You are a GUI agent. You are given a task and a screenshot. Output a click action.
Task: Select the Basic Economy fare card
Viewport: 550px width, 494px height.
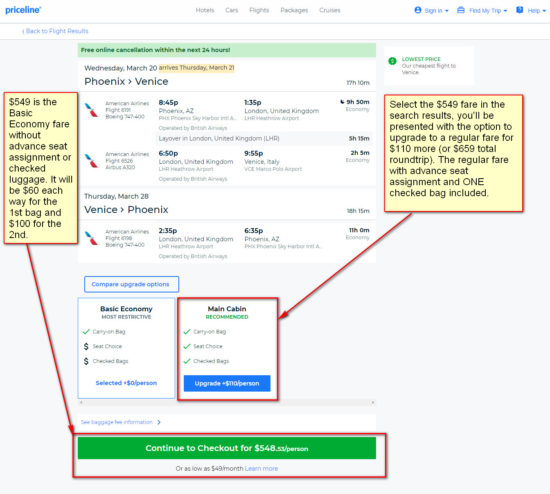(x=126, y=348)
